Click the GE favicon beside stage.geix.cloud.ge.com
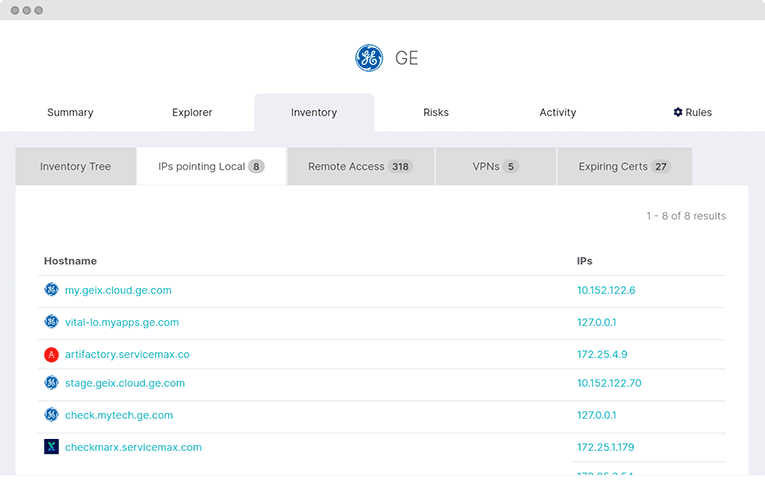This screenshot has width=765, height=484. click(51, 383)
